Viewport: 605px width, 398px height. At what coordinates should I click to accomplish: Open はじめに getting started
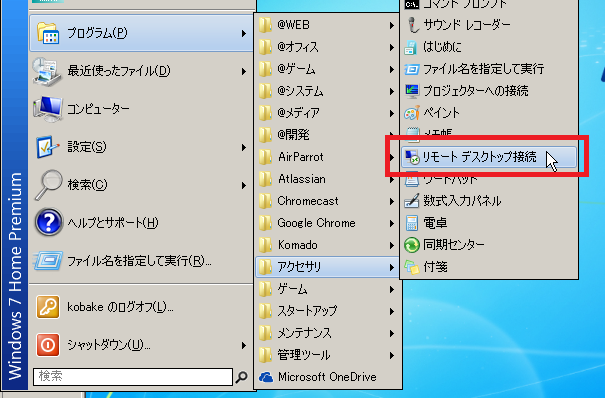click(x=489, y=47)
